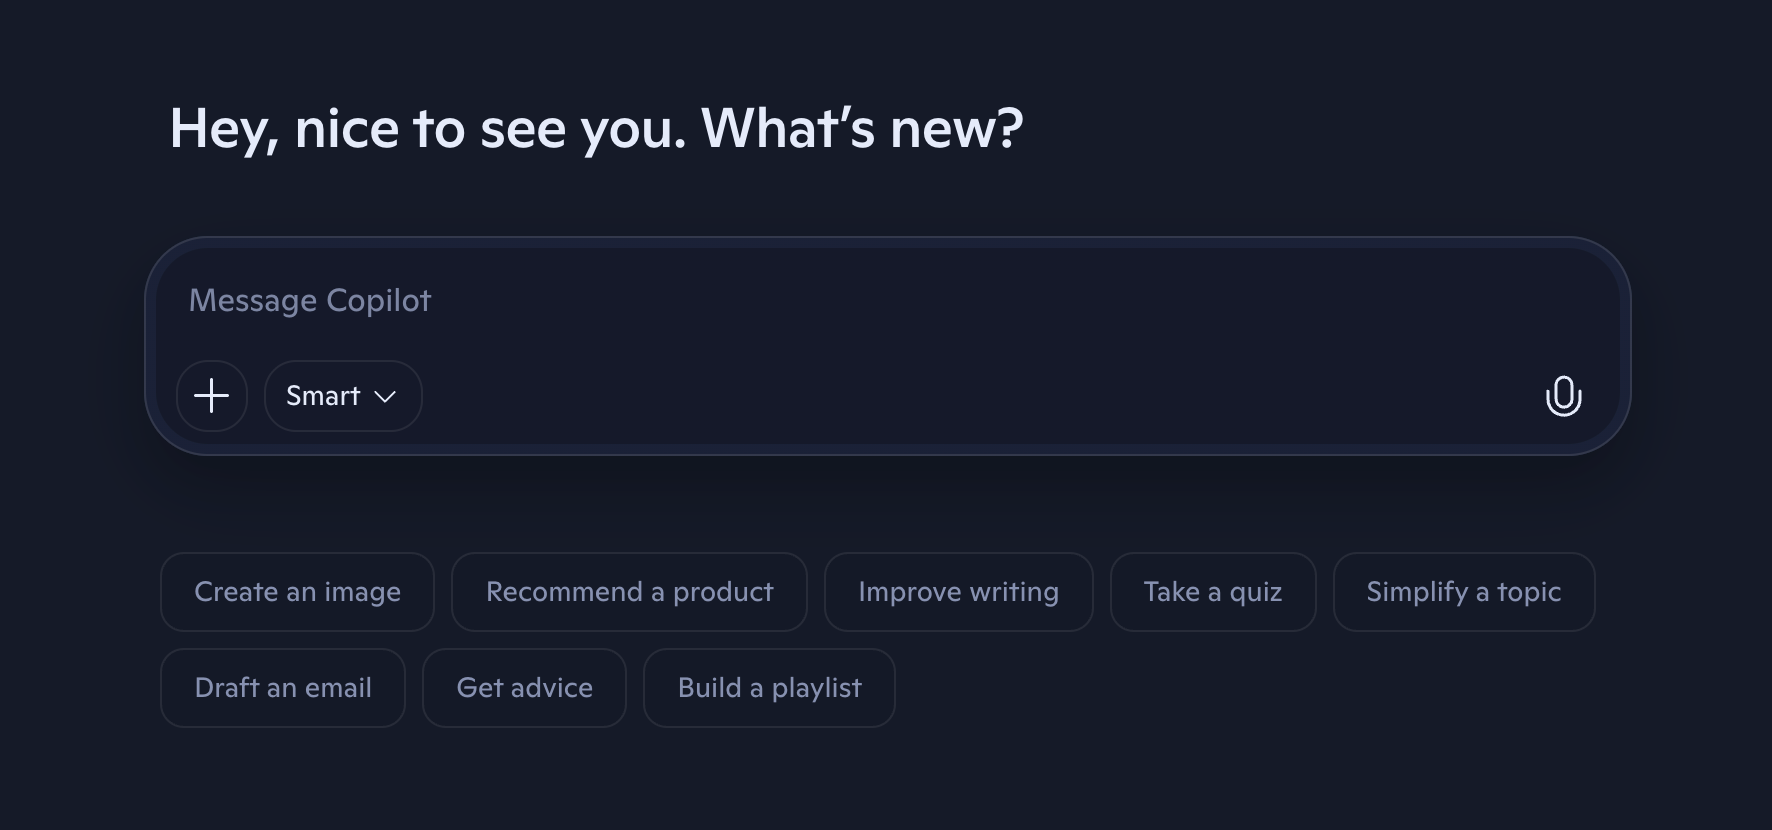This screenshot has width=1772, height=830.
Task: Choose the Draft an email suggestion
Action: coord(283,688)
